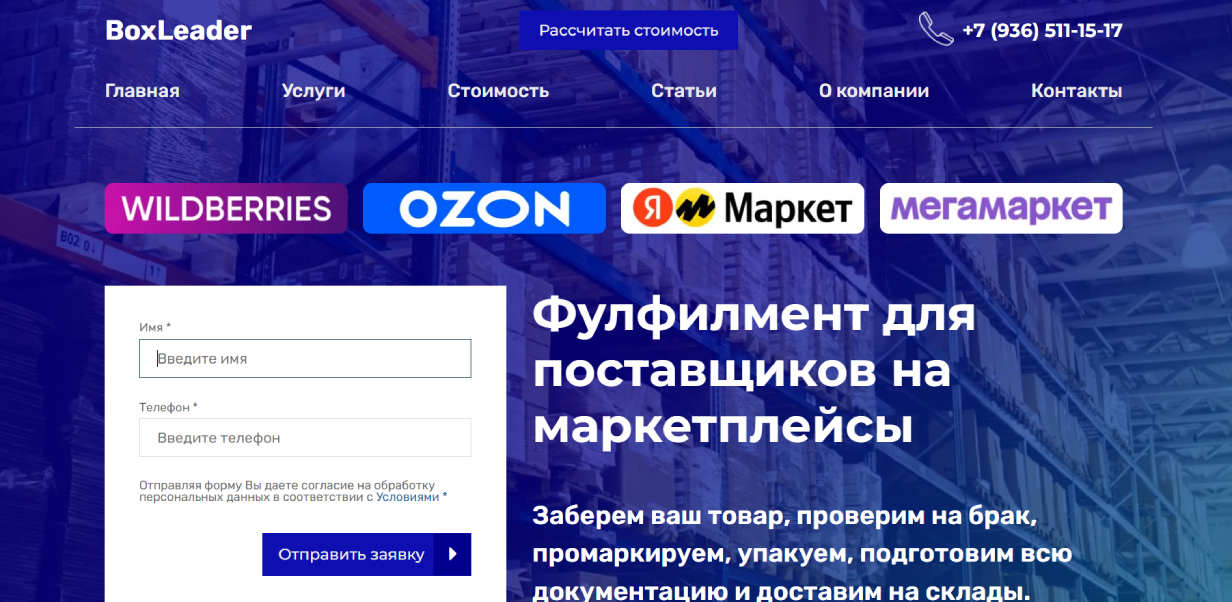Click the Заберем ваш товар description text

tap(802, 553)
